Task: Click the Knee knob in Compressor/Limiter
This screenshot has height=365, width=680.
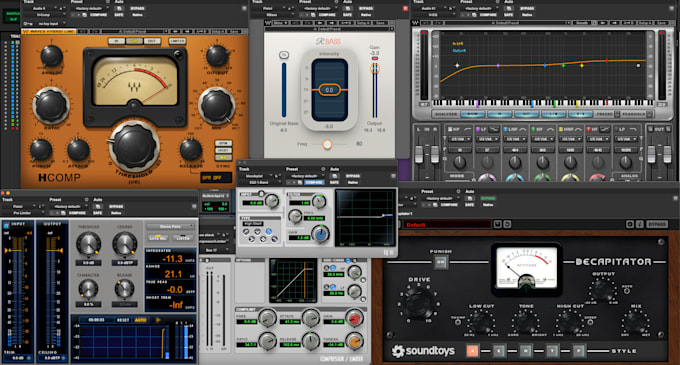Action: 267,318
